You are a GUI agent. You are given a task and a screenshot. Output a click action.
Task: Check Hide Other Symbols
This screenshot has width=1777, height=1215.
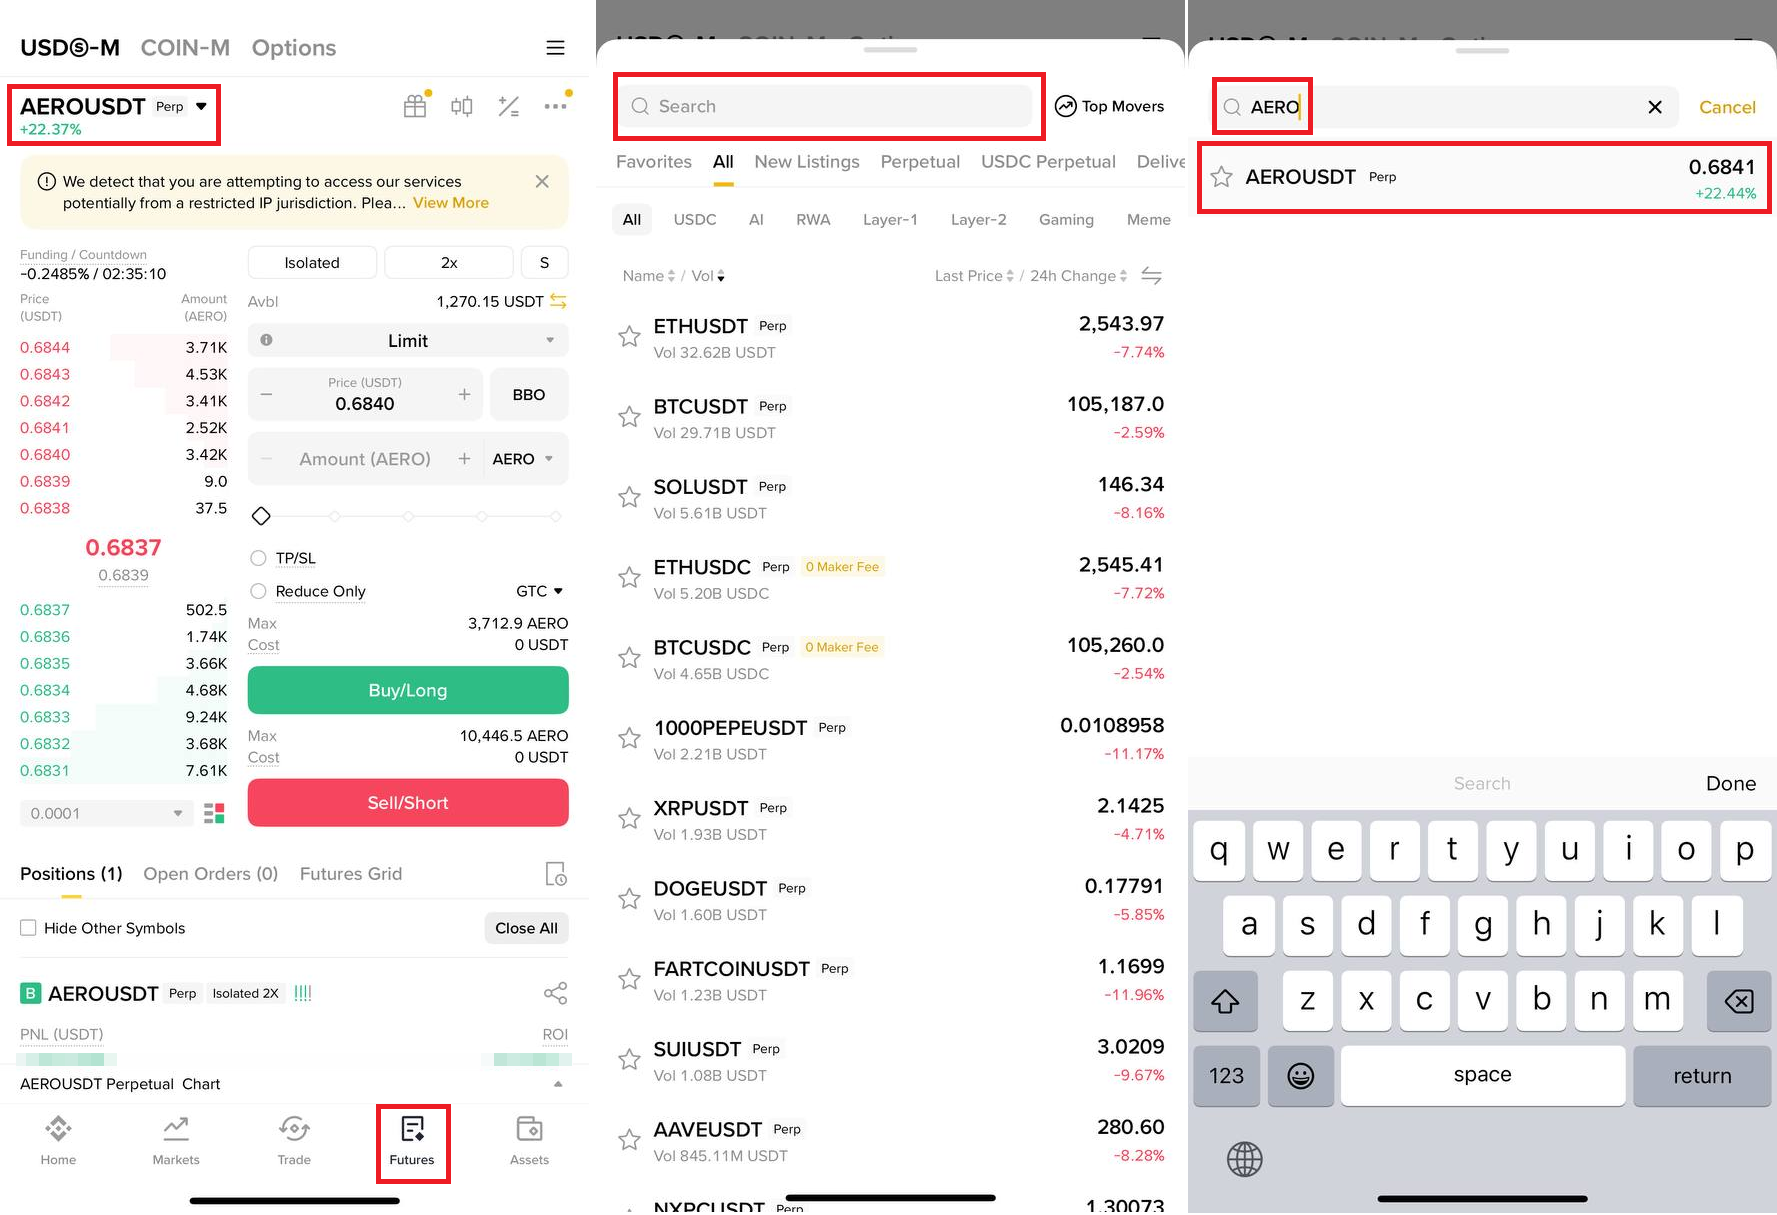(x=28, y=928)
